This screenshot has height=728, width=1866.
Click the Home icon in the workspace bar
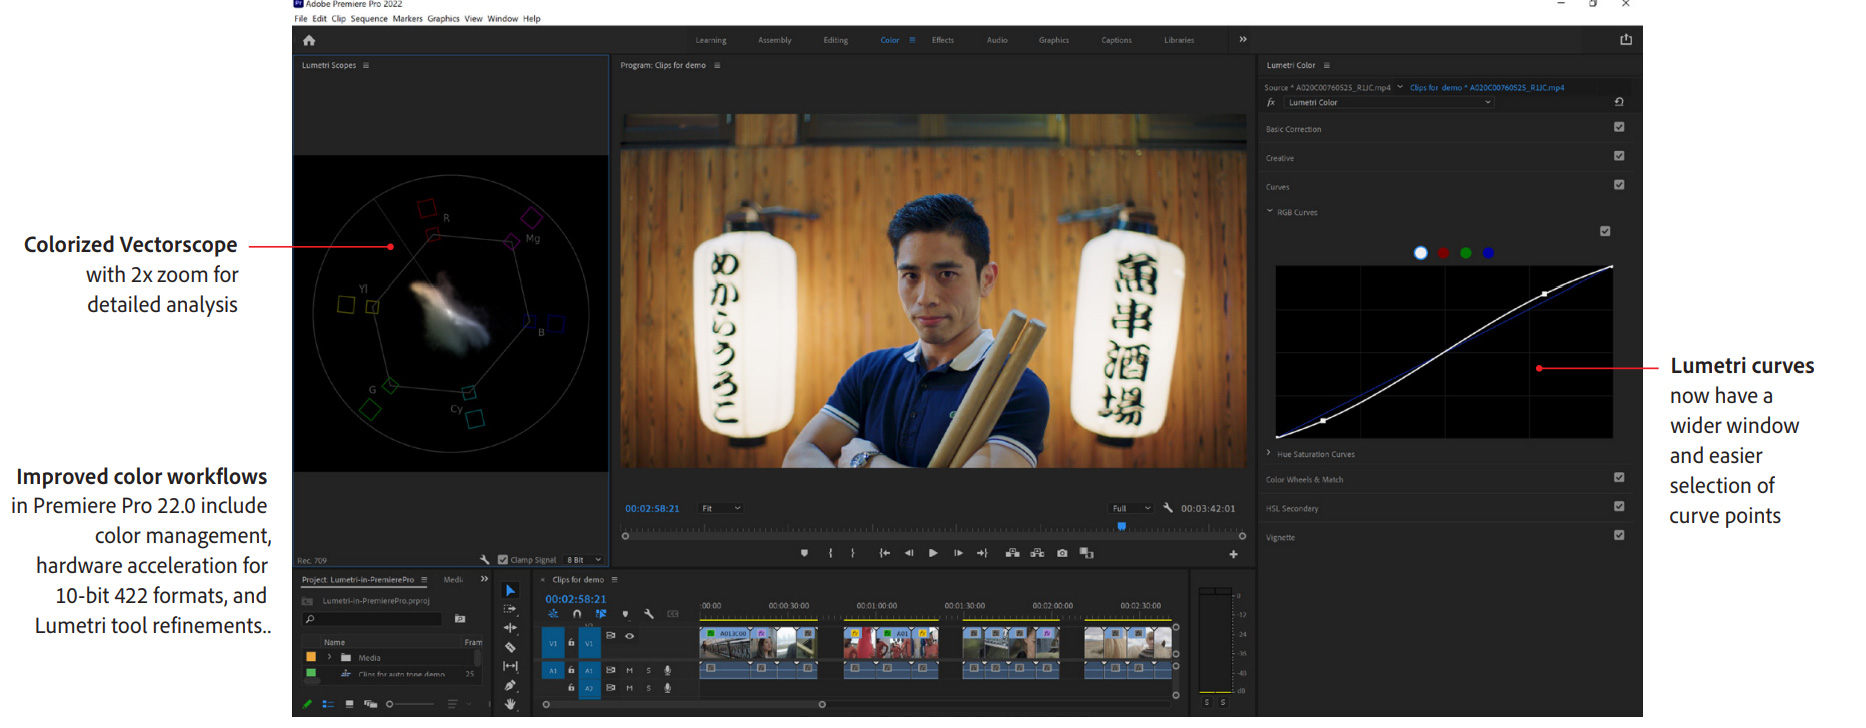(309, 40)
